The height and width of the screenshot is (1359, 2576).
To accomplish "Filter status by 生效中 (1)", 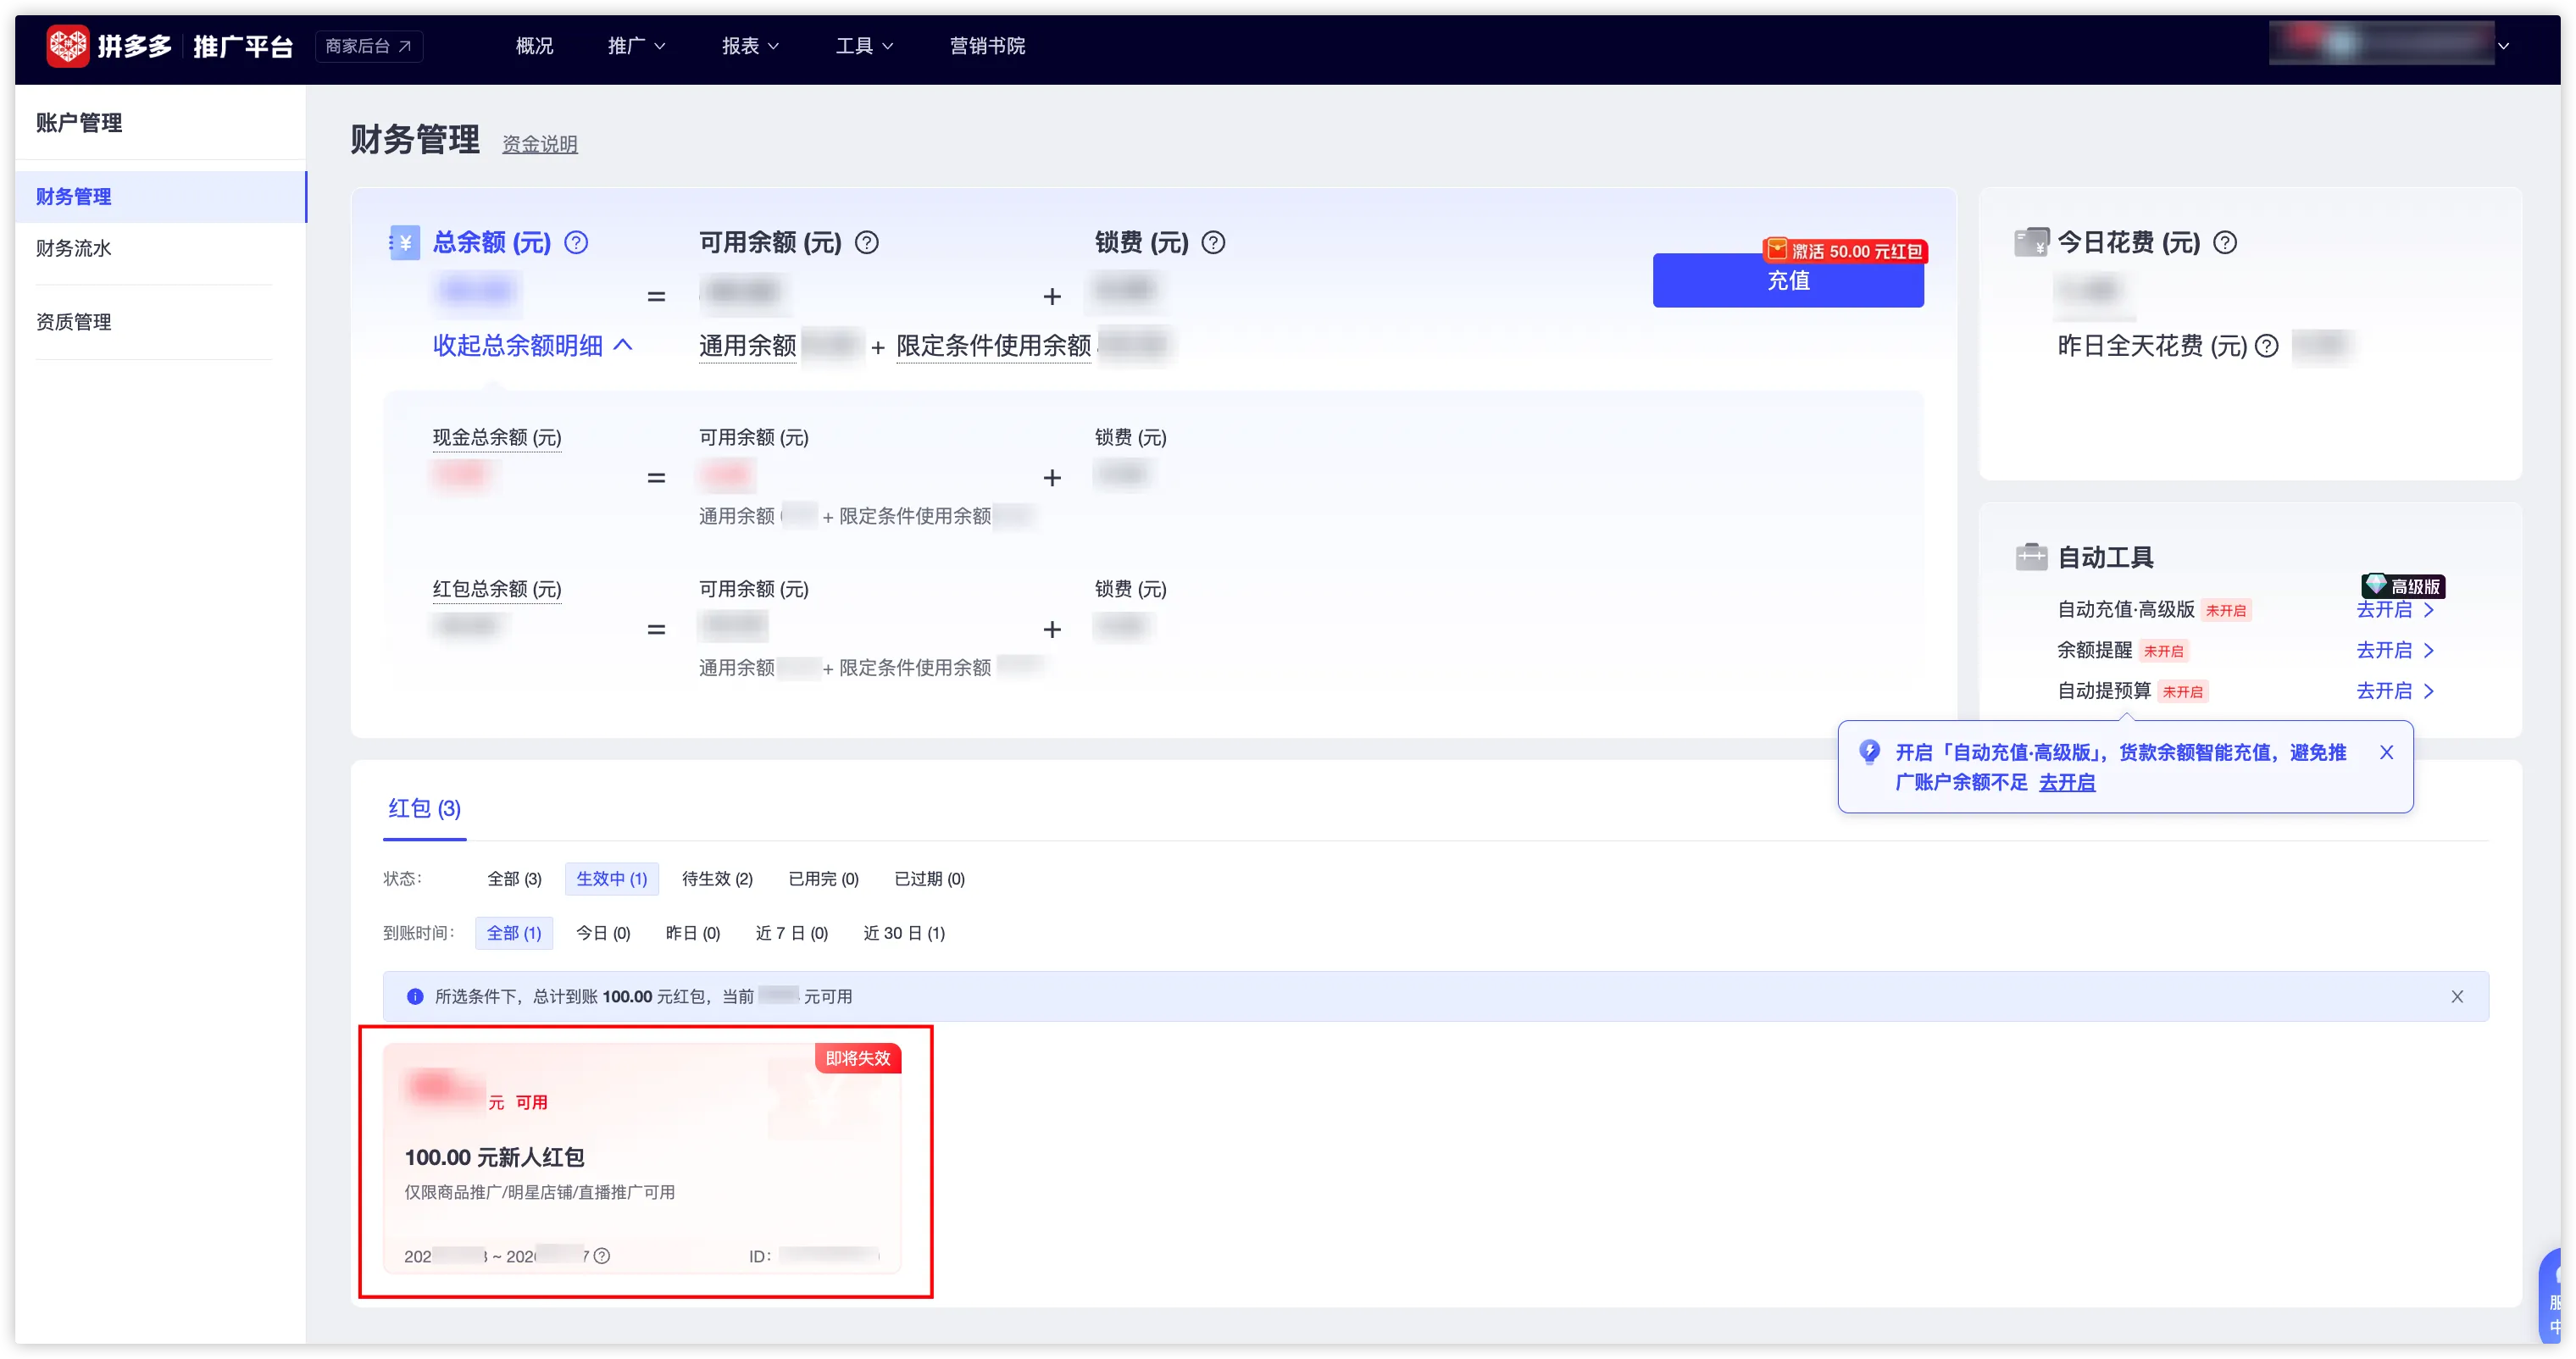I will [612, 879].
